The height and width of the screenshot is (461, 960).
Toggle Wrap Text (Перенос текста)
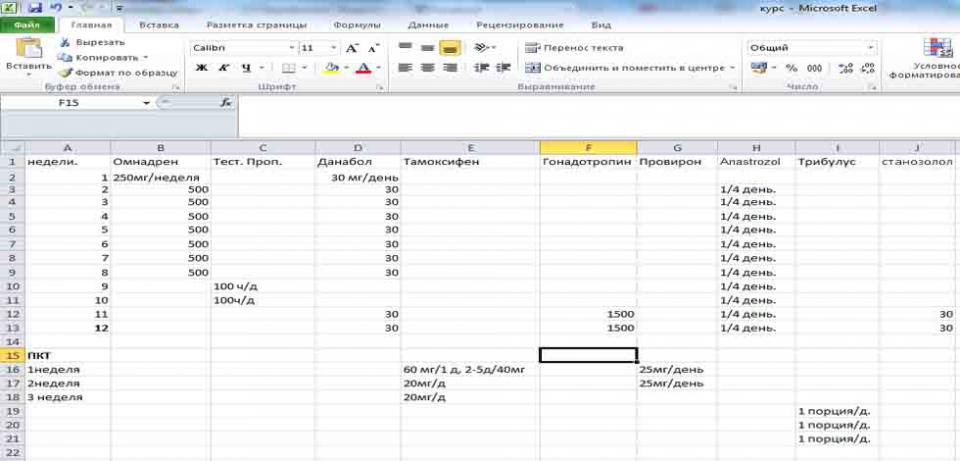point(575,48)
